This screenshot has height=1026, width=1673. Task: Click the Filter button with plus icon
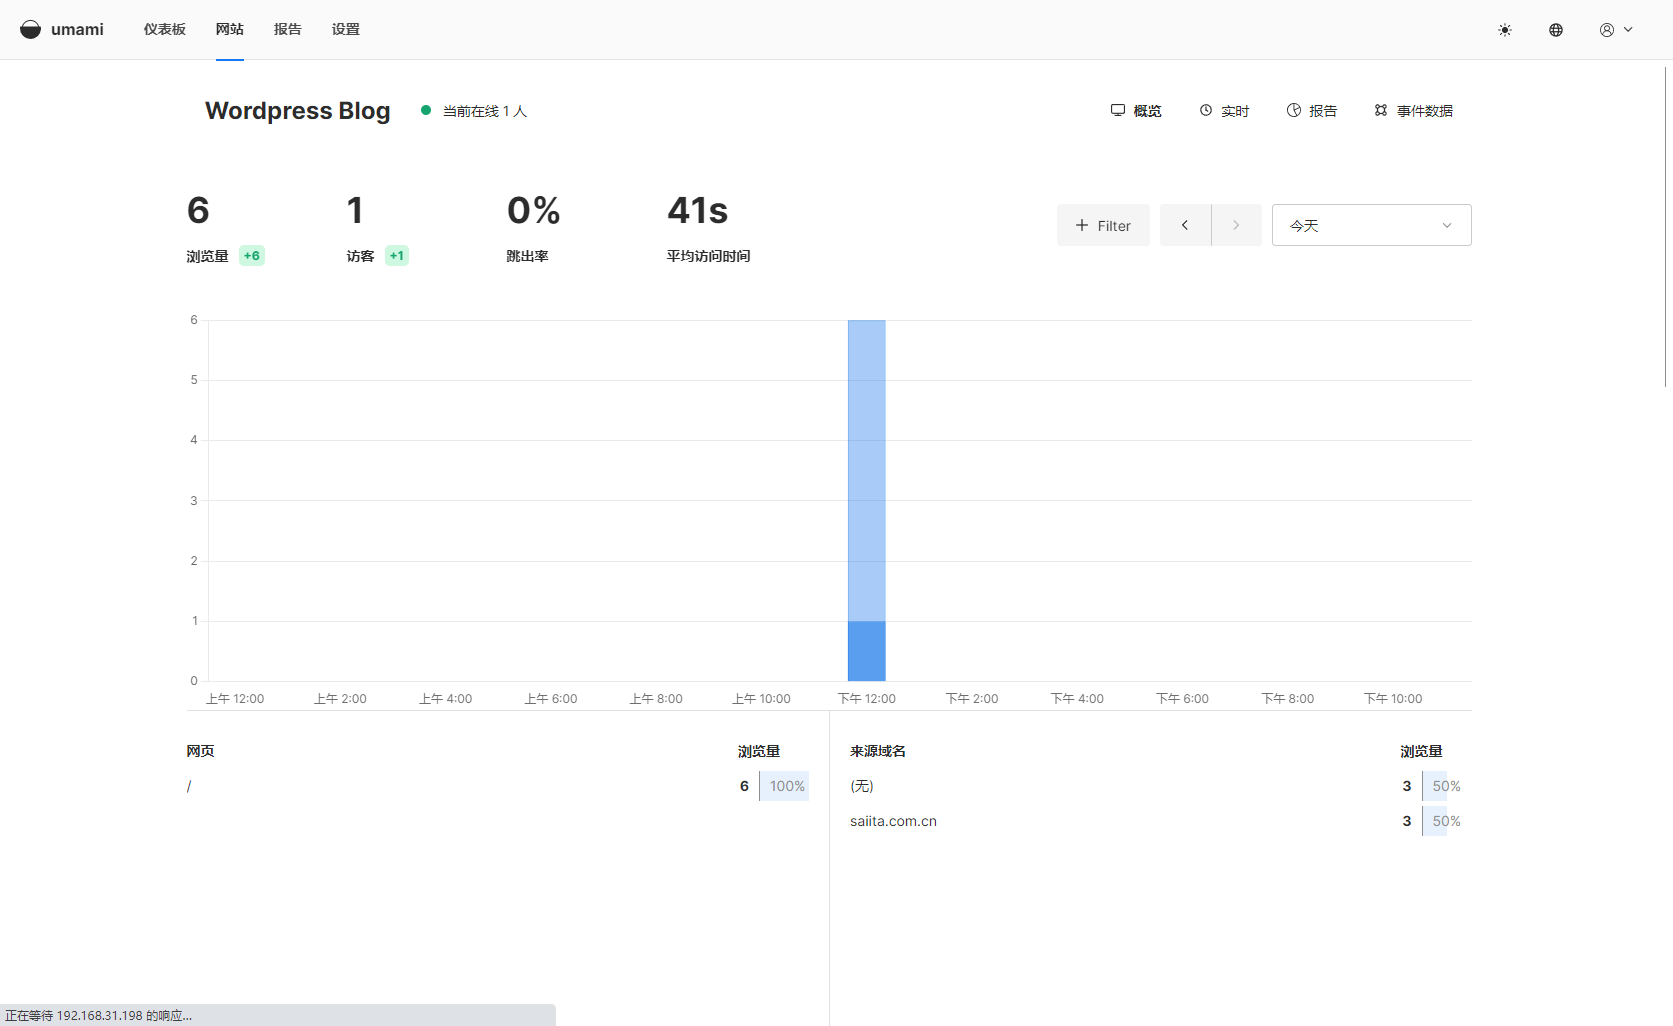tap(1103, 225)
